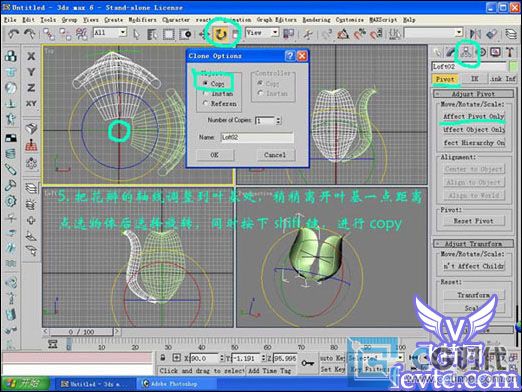
Task: Click the Affect Pivot Only button
Action: pyautogui.click(x=473, y=116)
